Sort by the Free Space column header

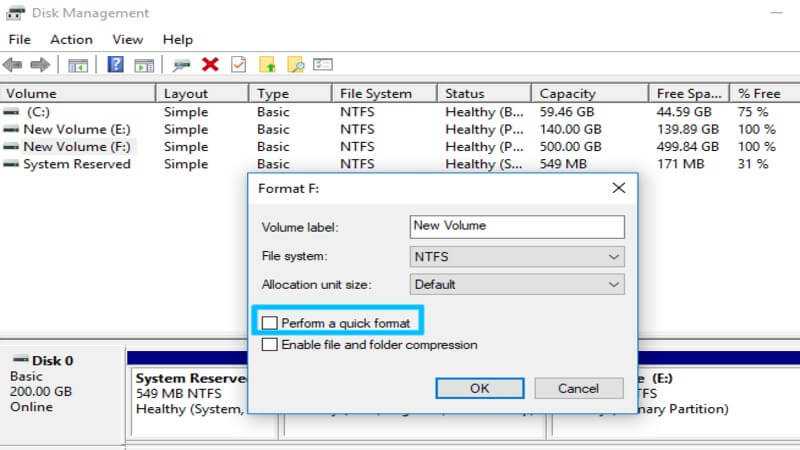(x=689, y=93)
